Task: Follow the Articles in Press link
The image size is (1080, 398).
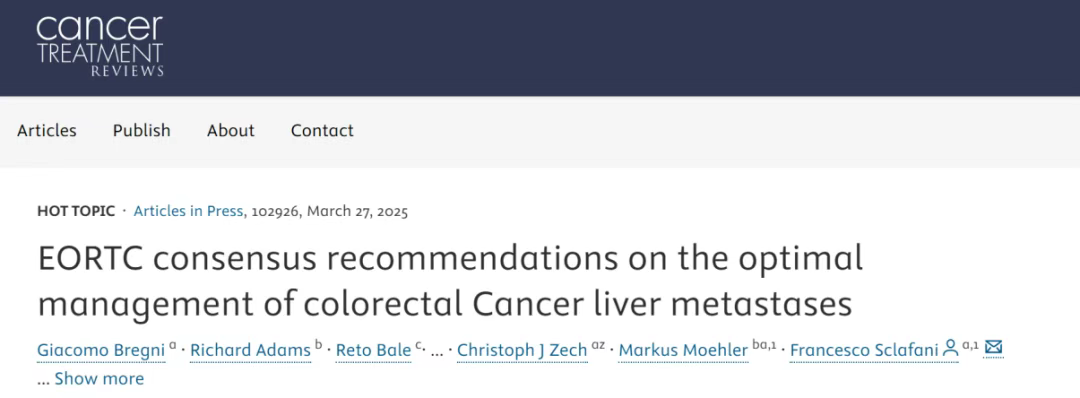Action: (x=188, y=211)
